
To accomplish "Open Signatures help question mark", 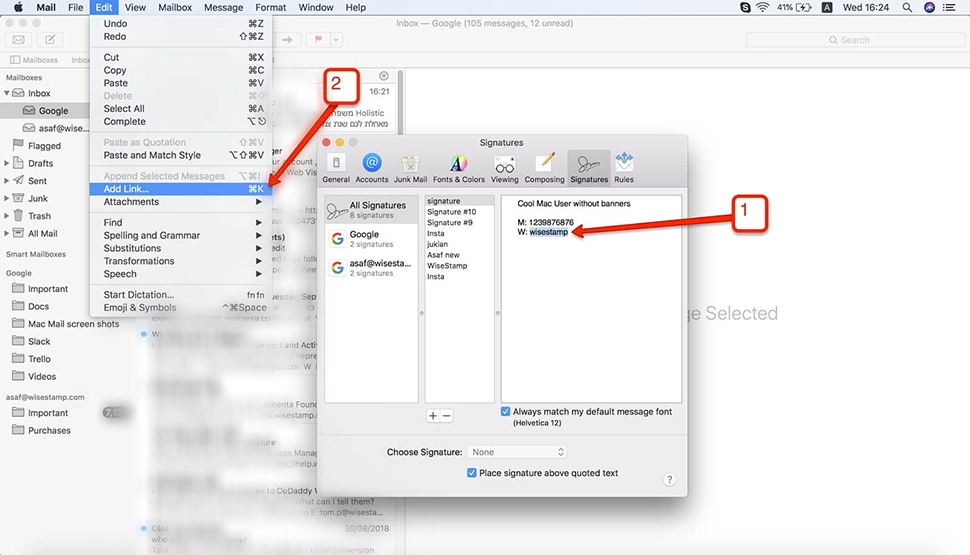I will click(x=669, y=480).
